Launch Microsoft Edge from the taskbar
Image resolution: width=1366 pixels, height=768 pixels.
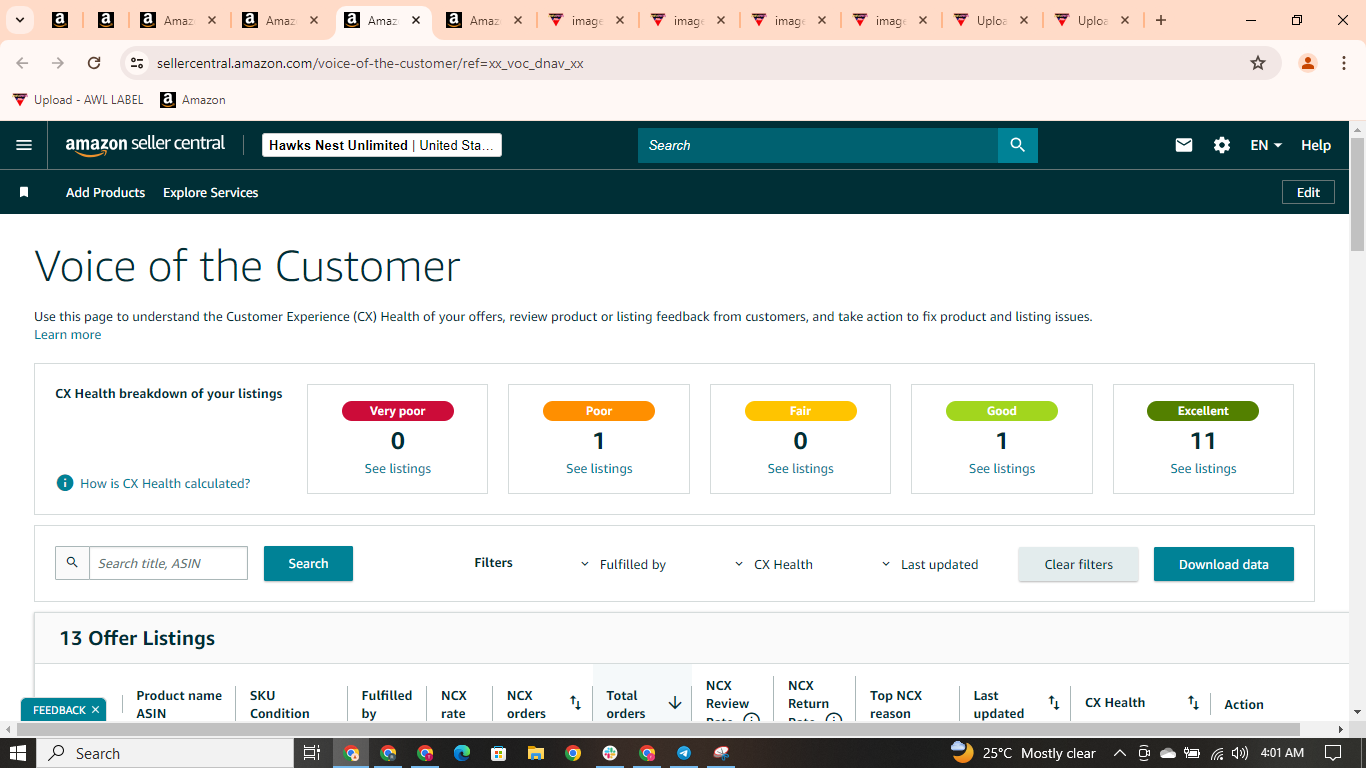tap(461, 753)
